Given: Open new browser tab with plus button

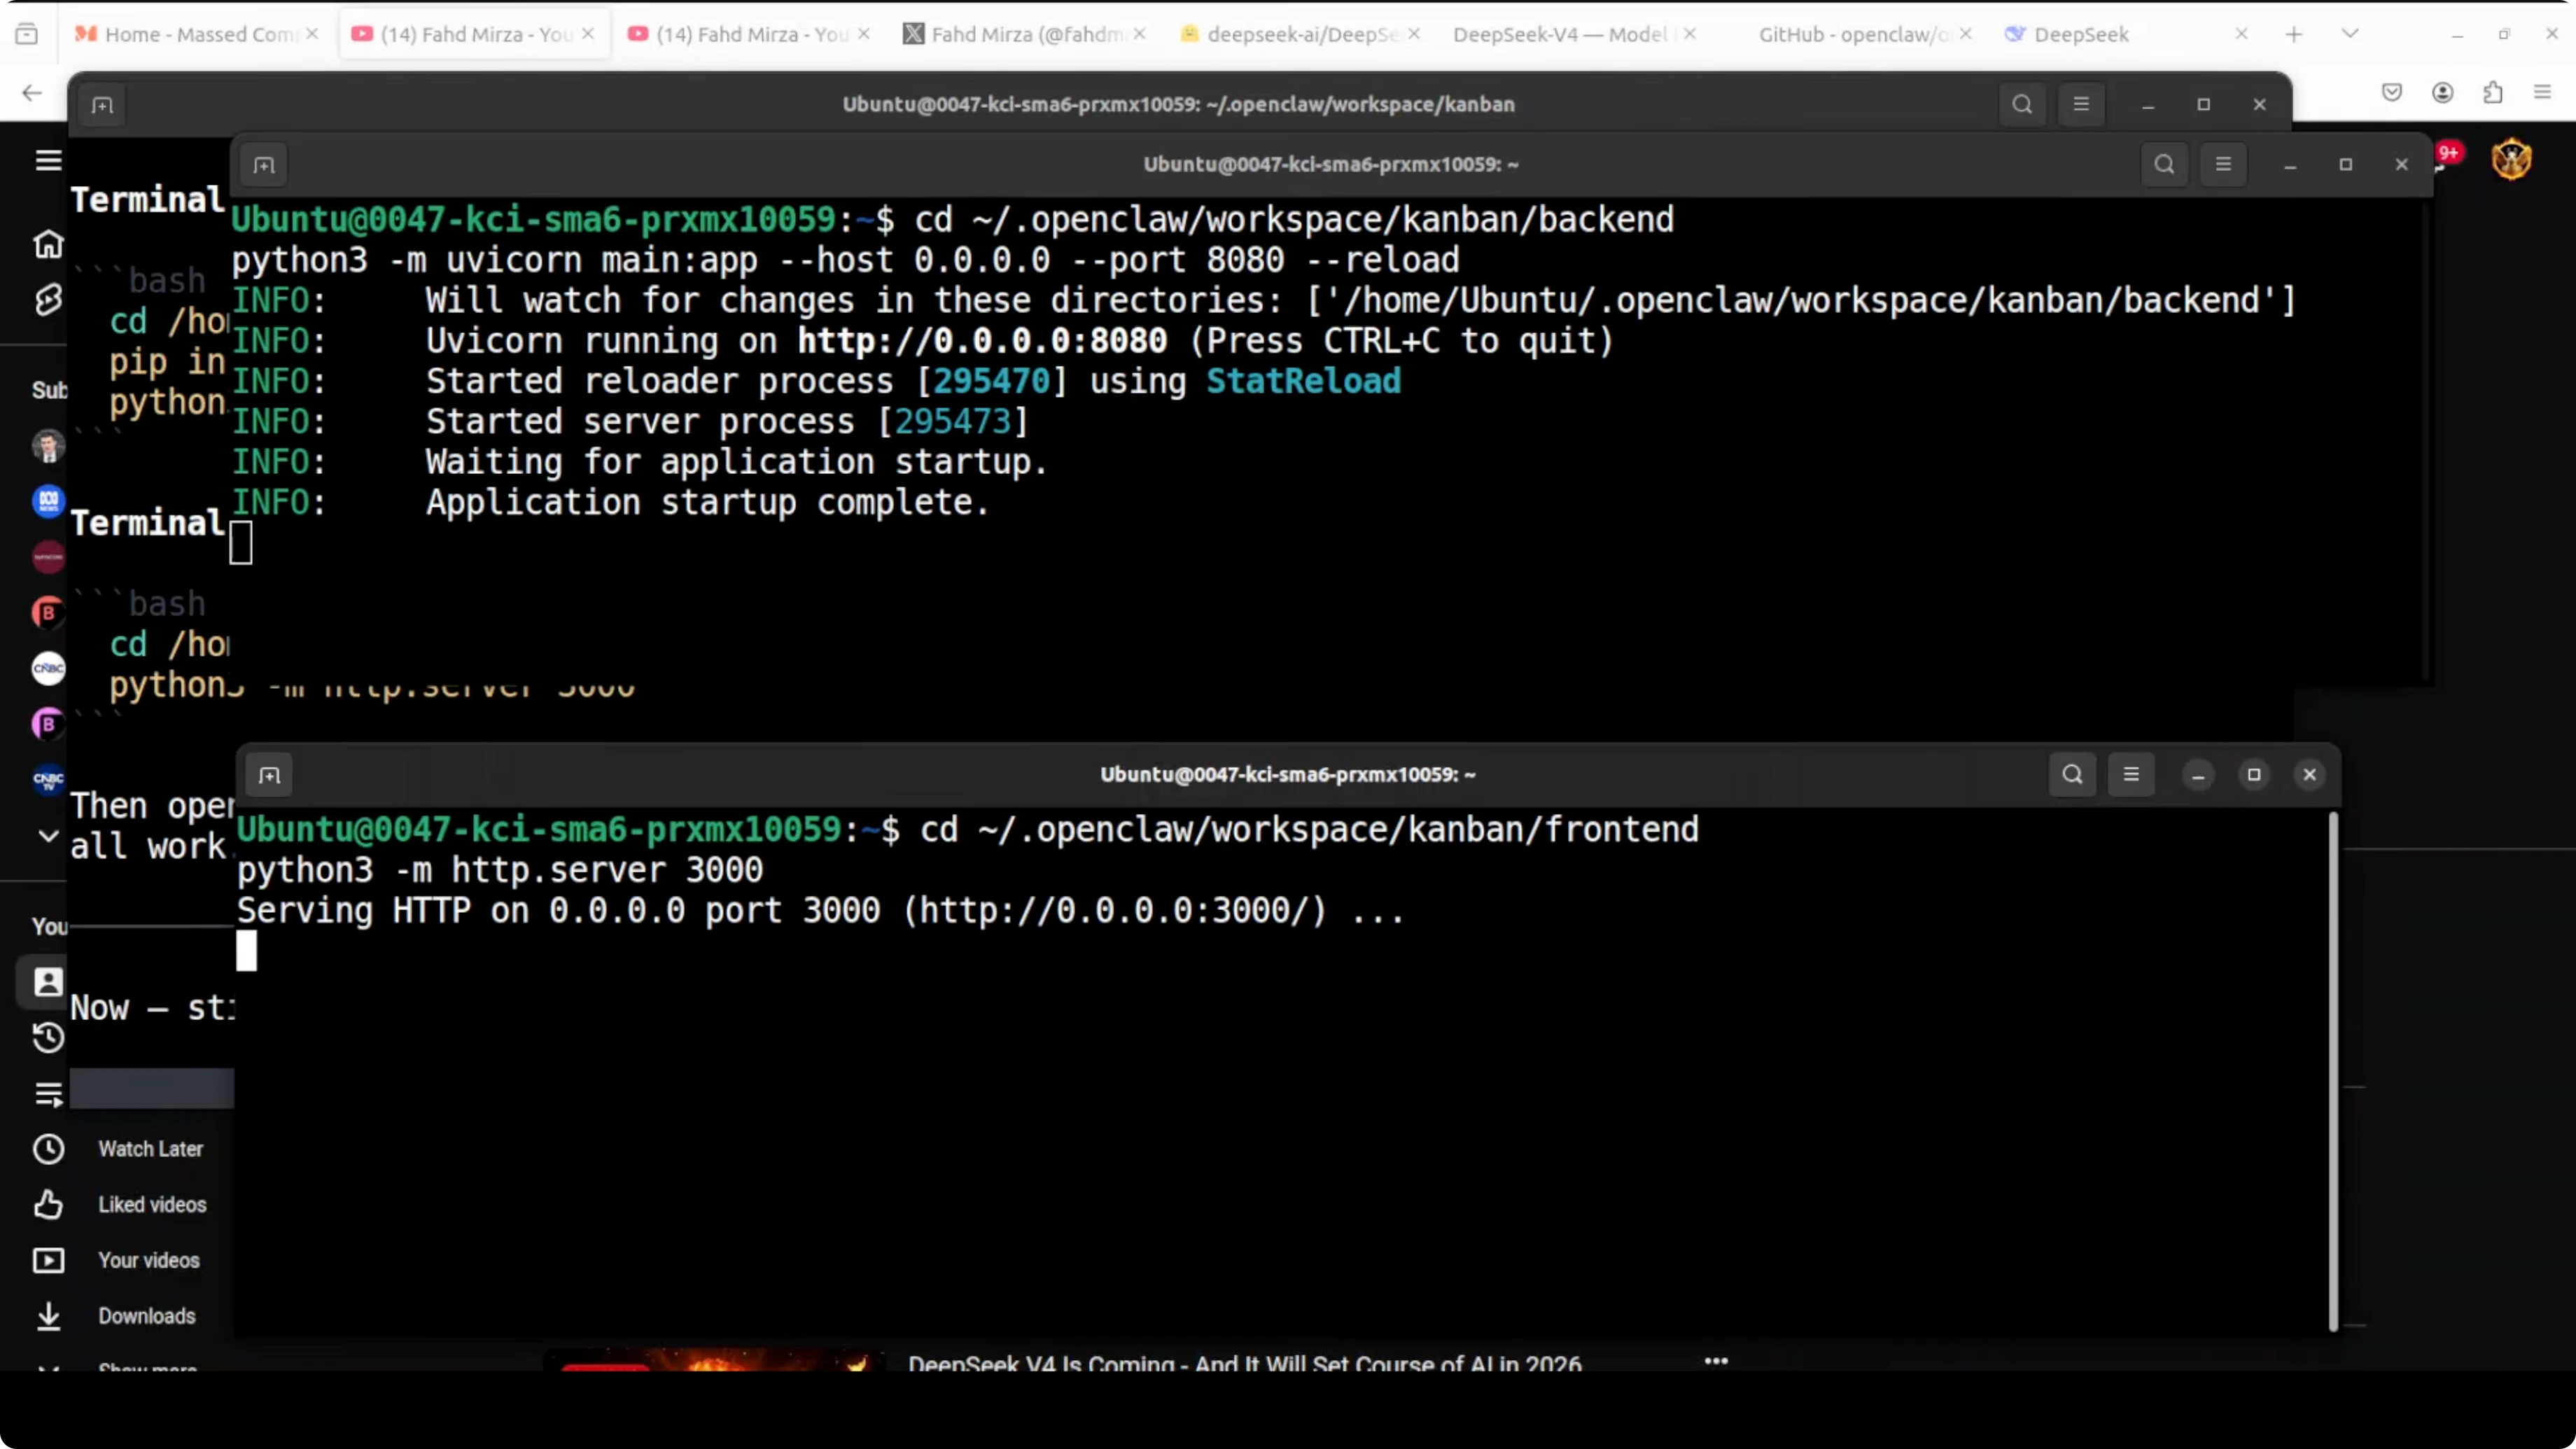Looking at the screenshot, I should click(x=2294, y=34).
